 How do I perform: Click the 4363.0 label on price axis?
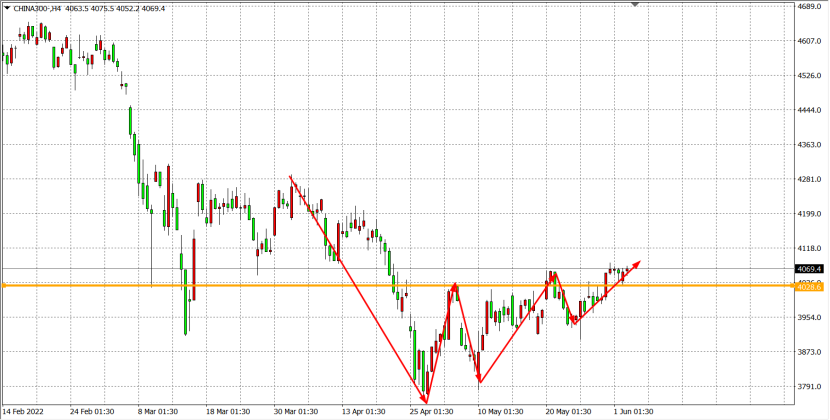[809, 145]
